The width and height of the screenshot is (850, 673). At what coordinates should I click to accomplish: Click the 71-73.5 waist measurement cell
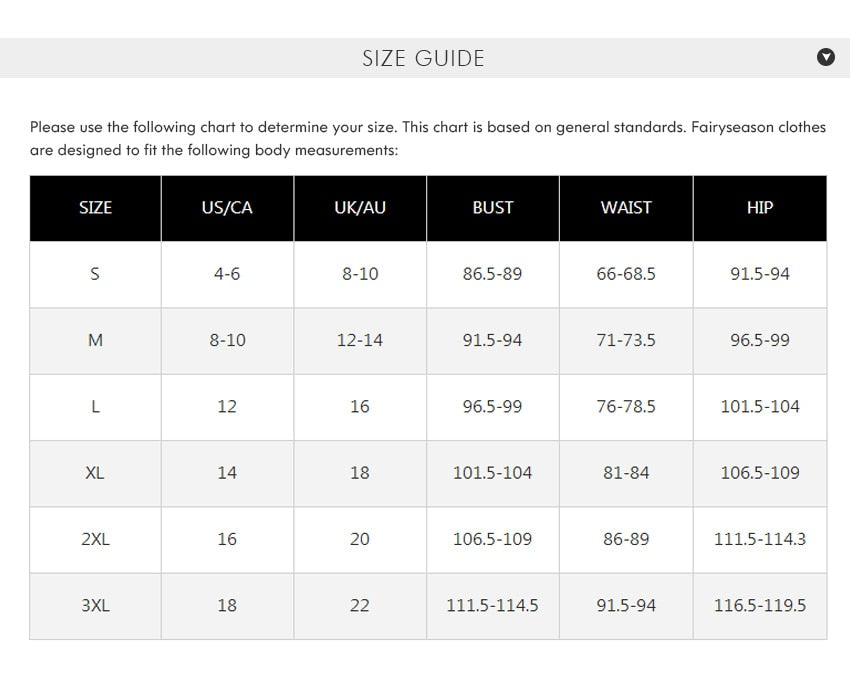pos(626,340)
